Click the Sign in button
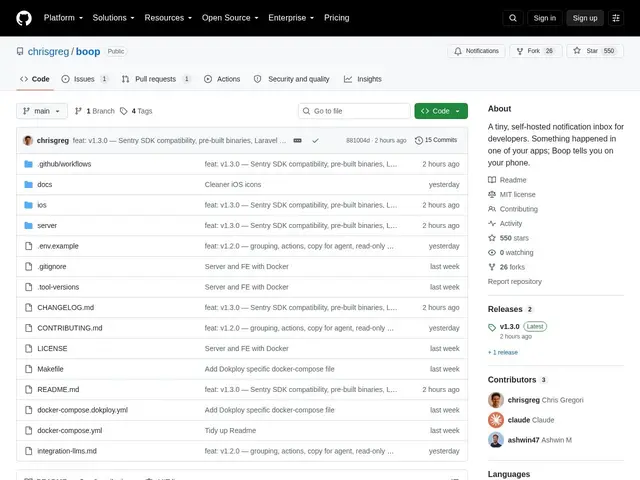 click(x=544, y=18)
